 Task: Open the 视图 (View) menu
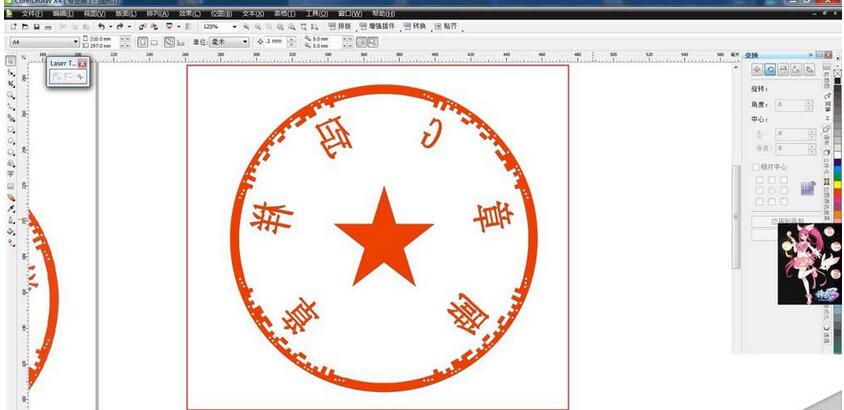94,13
